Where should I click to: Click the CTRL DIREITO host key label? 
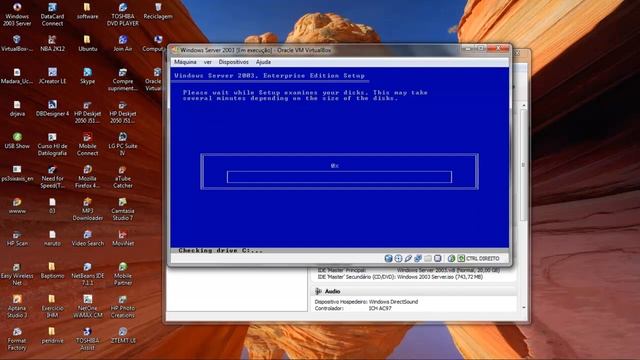tap(482, 258)
